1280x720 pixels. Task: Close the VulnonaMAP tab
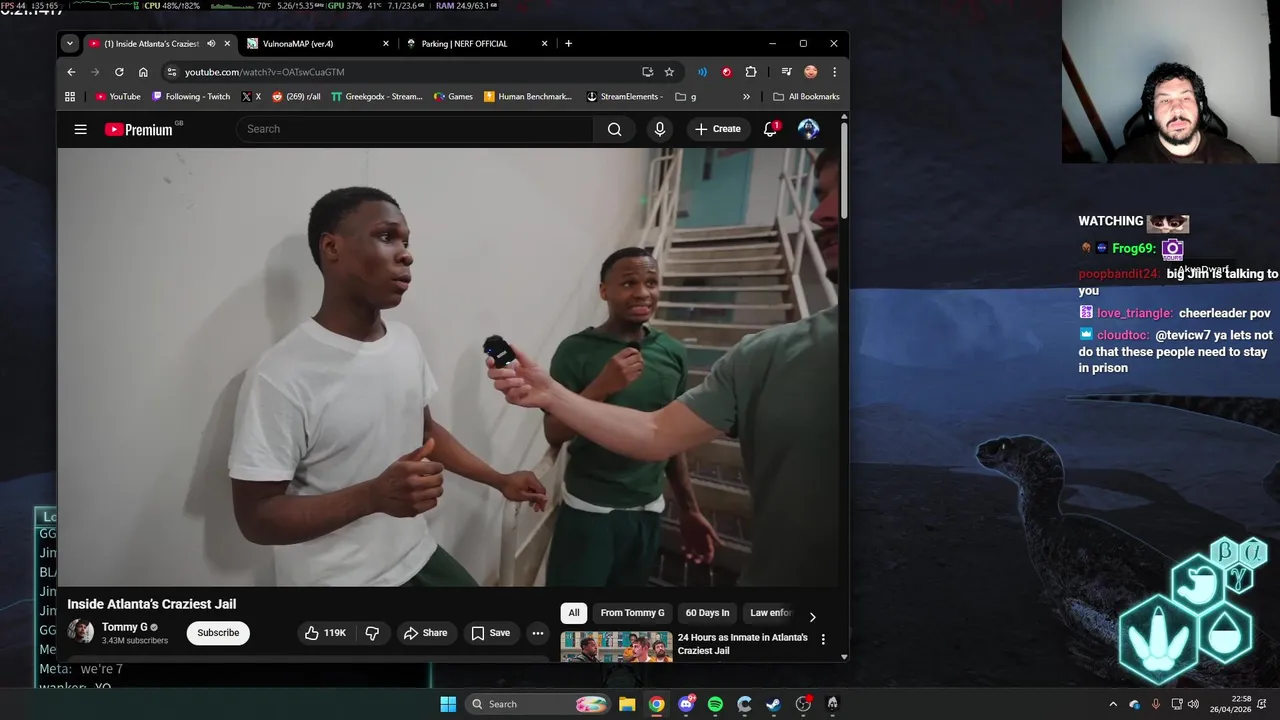click(386, 44)
